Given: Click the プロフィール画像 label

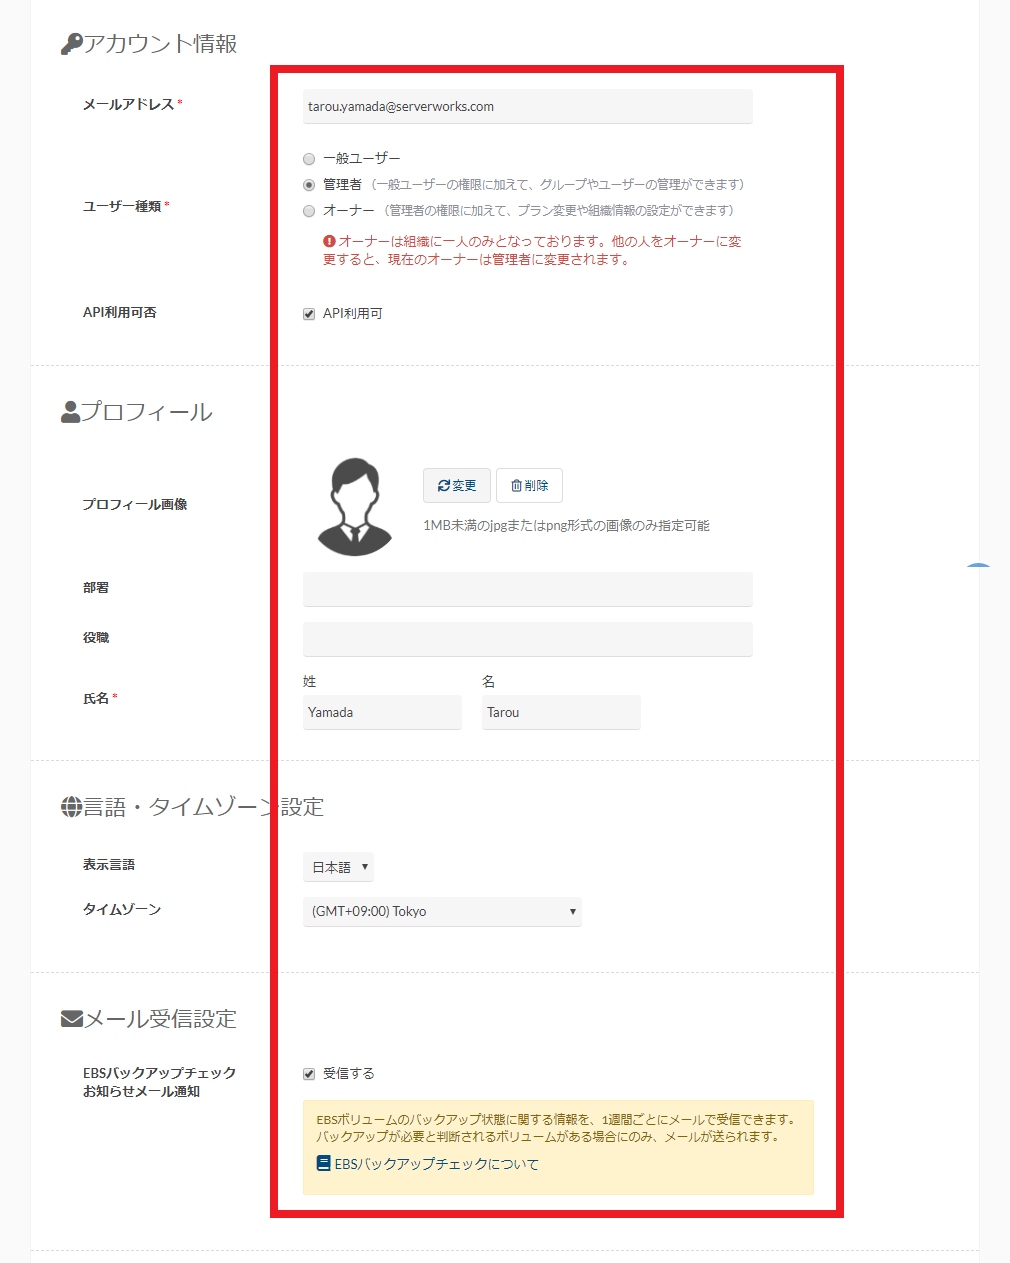Looking at the screenshot, I should (x=135, y=504).
